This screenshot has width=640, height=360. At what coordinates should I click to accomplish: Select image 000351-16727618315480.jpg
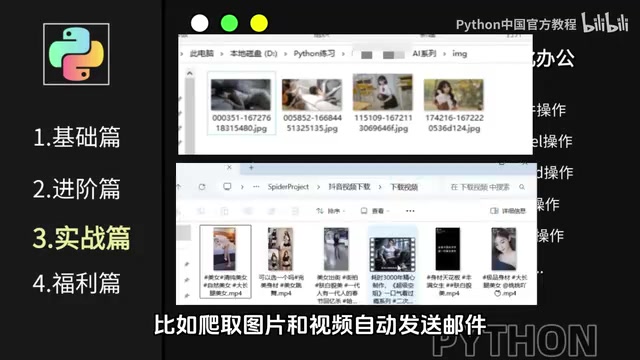pos(241,103)
